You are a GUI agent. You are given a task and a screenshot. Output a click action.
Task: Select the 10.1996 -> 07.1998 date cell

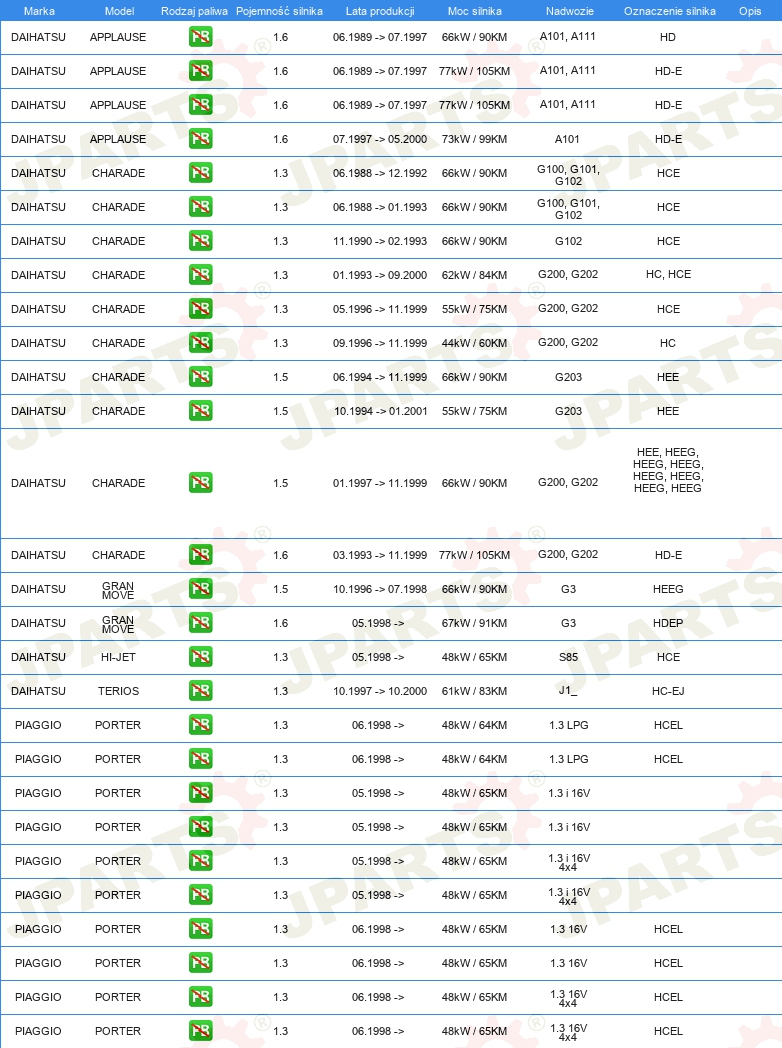pos(380,589)
